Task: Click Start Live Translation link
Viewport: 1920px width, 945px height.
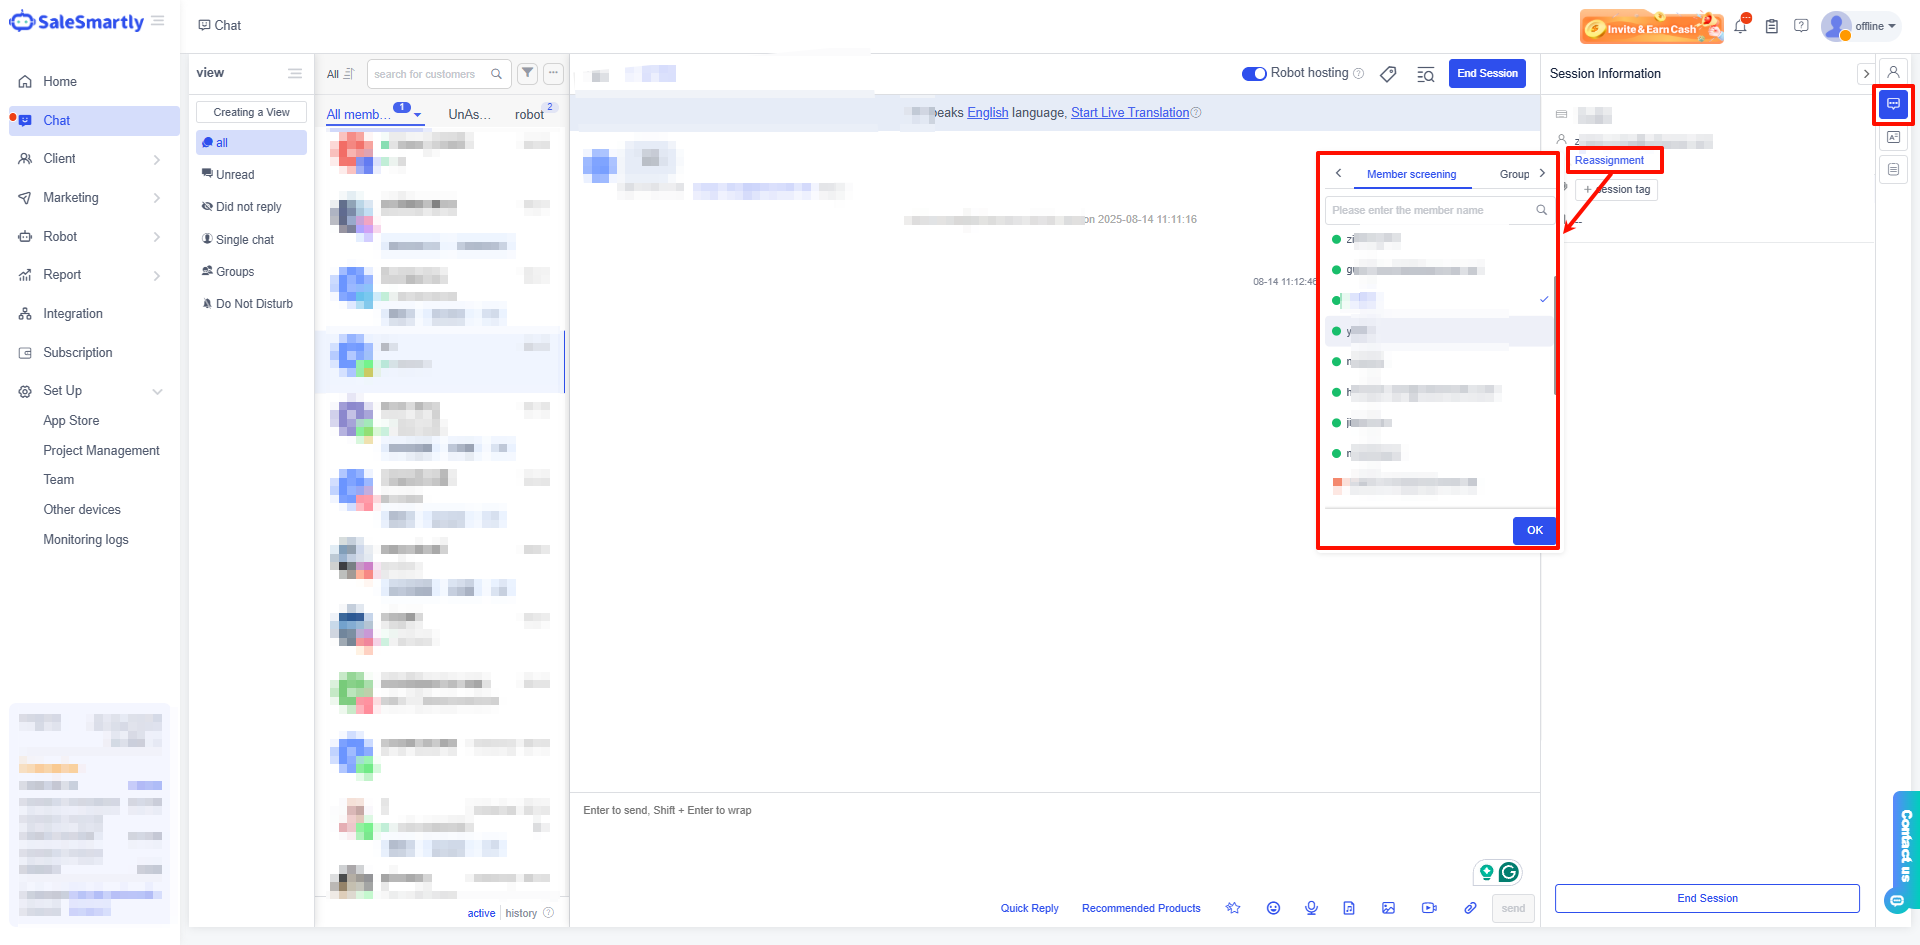Action: coord(1130,113)
